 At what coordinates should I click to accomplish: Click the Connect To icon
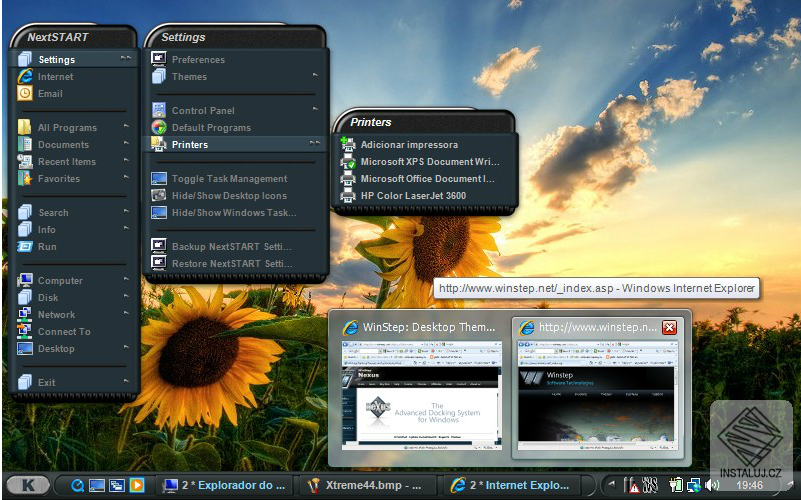tap(25, 331)
